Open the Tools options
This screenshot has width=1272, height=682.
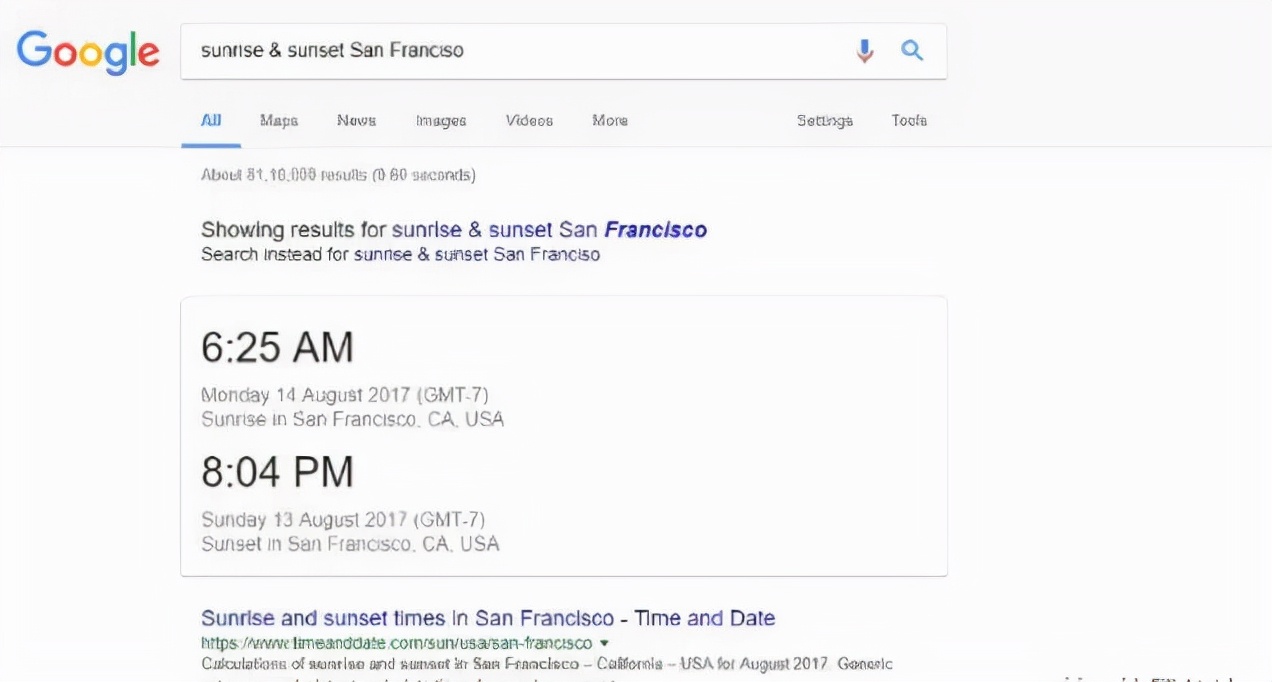pyautogui.click(x=909, y=120)
